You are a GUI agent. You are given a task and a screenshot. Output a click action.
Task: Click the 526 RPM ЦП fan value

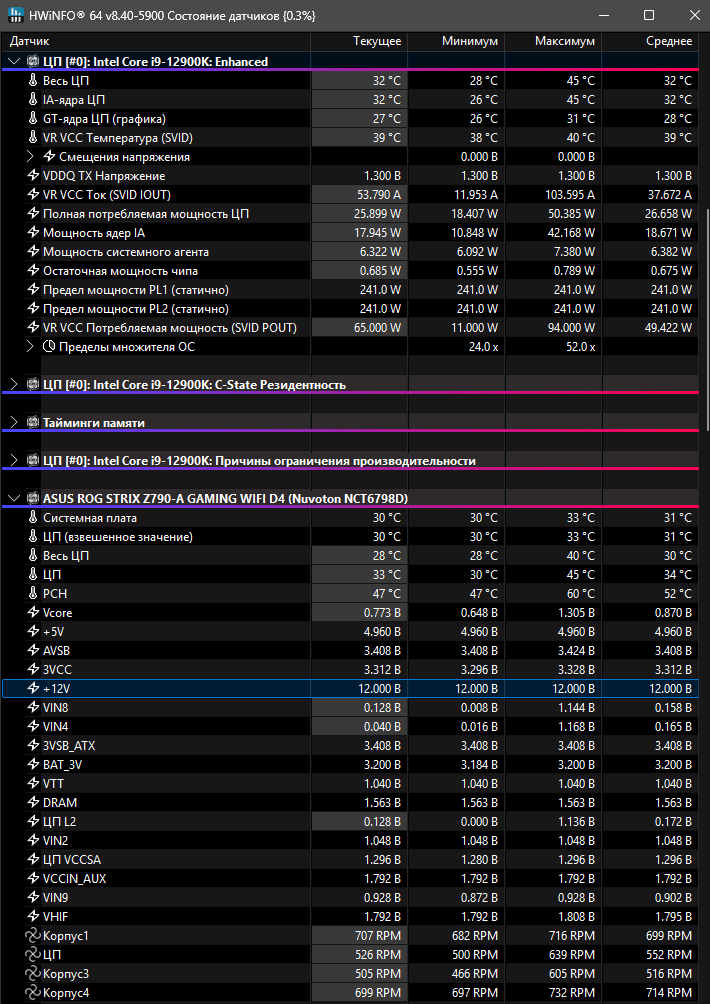378,955
